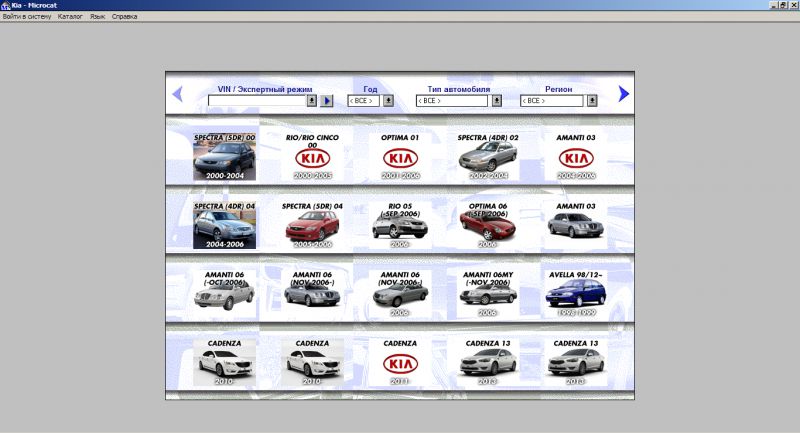Select first Cadenza 2010 white car
The height and width of the screenshot is (433, 800).
pyautogui.click(x=224, y=363)
